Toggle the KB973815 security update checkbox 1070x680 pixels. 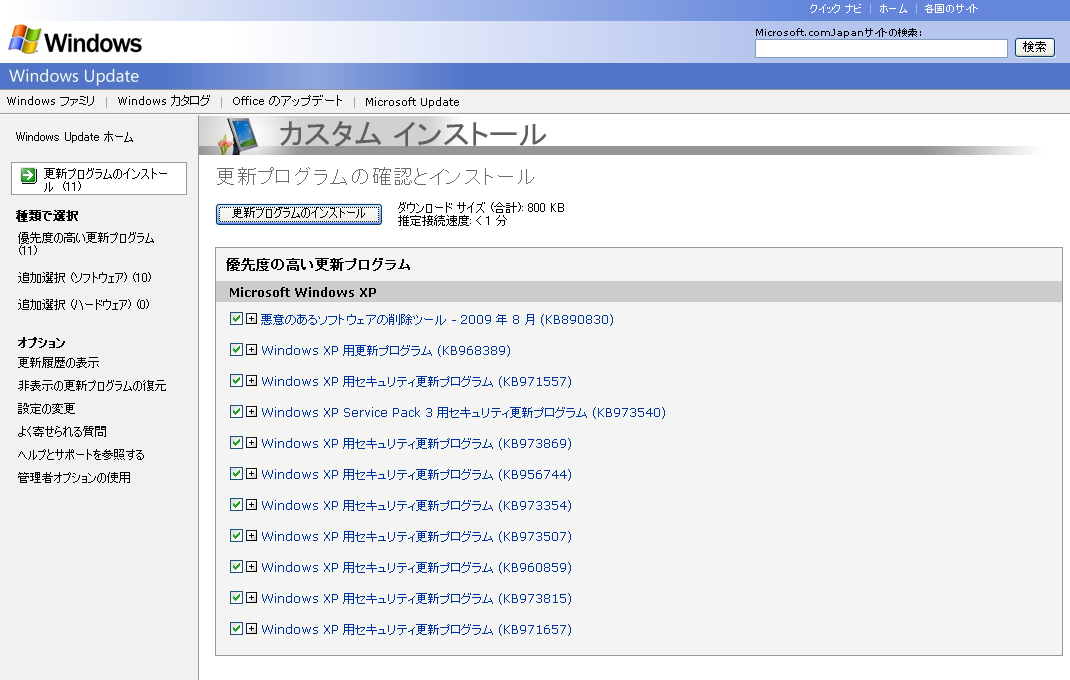coord(236,597)
